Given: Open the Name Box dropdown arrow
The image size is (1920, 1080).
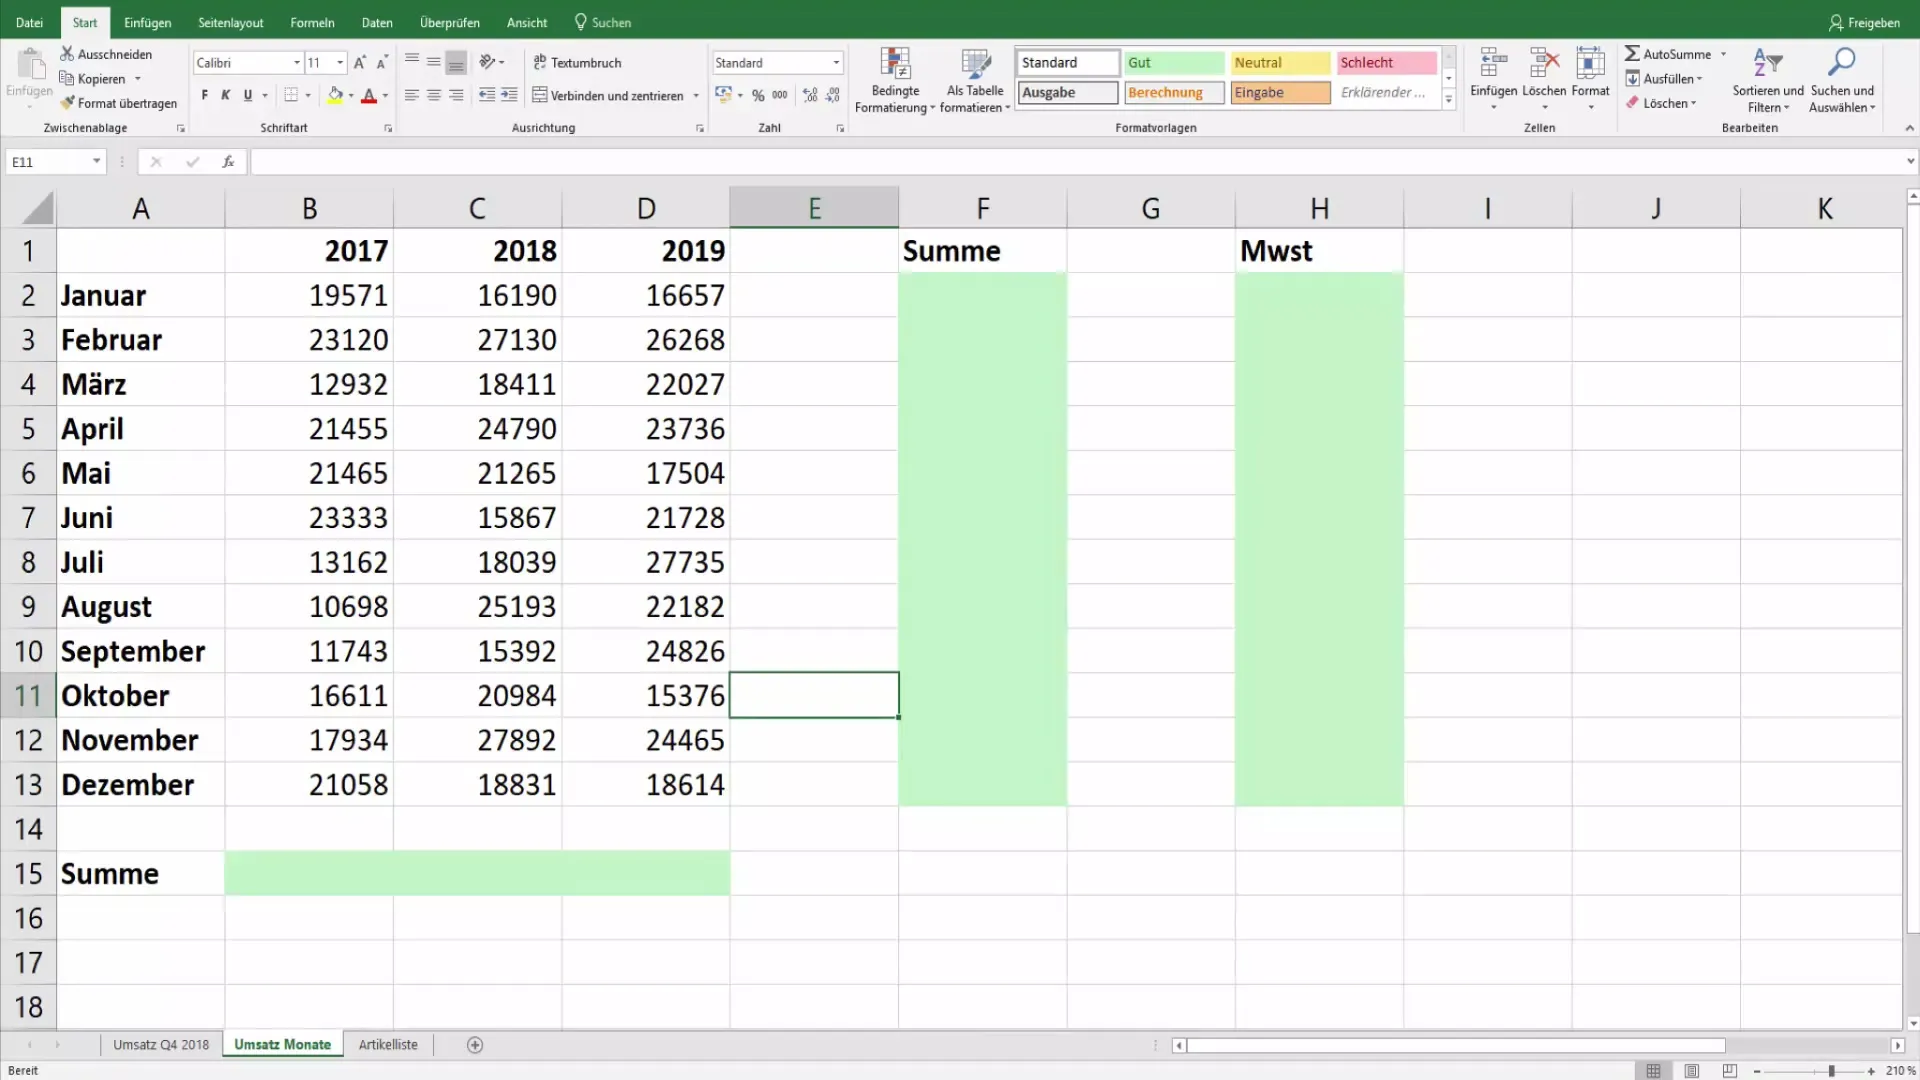Looking at the screenshot, I should [96, 161].
